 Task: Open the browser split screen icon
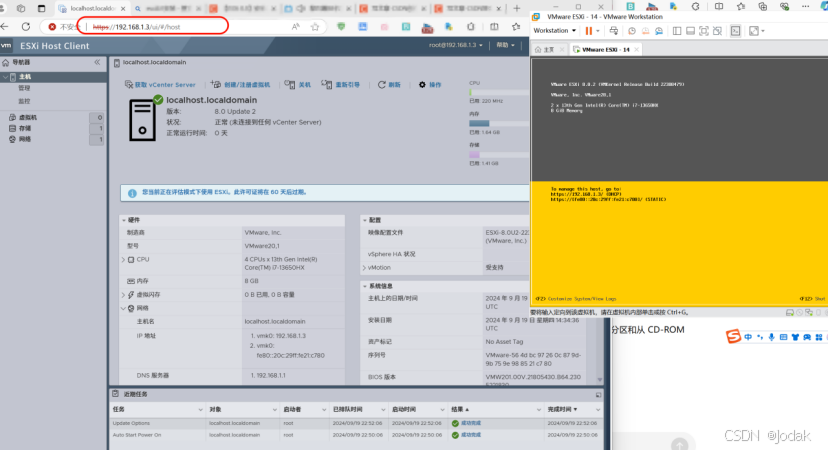point(494,27)
